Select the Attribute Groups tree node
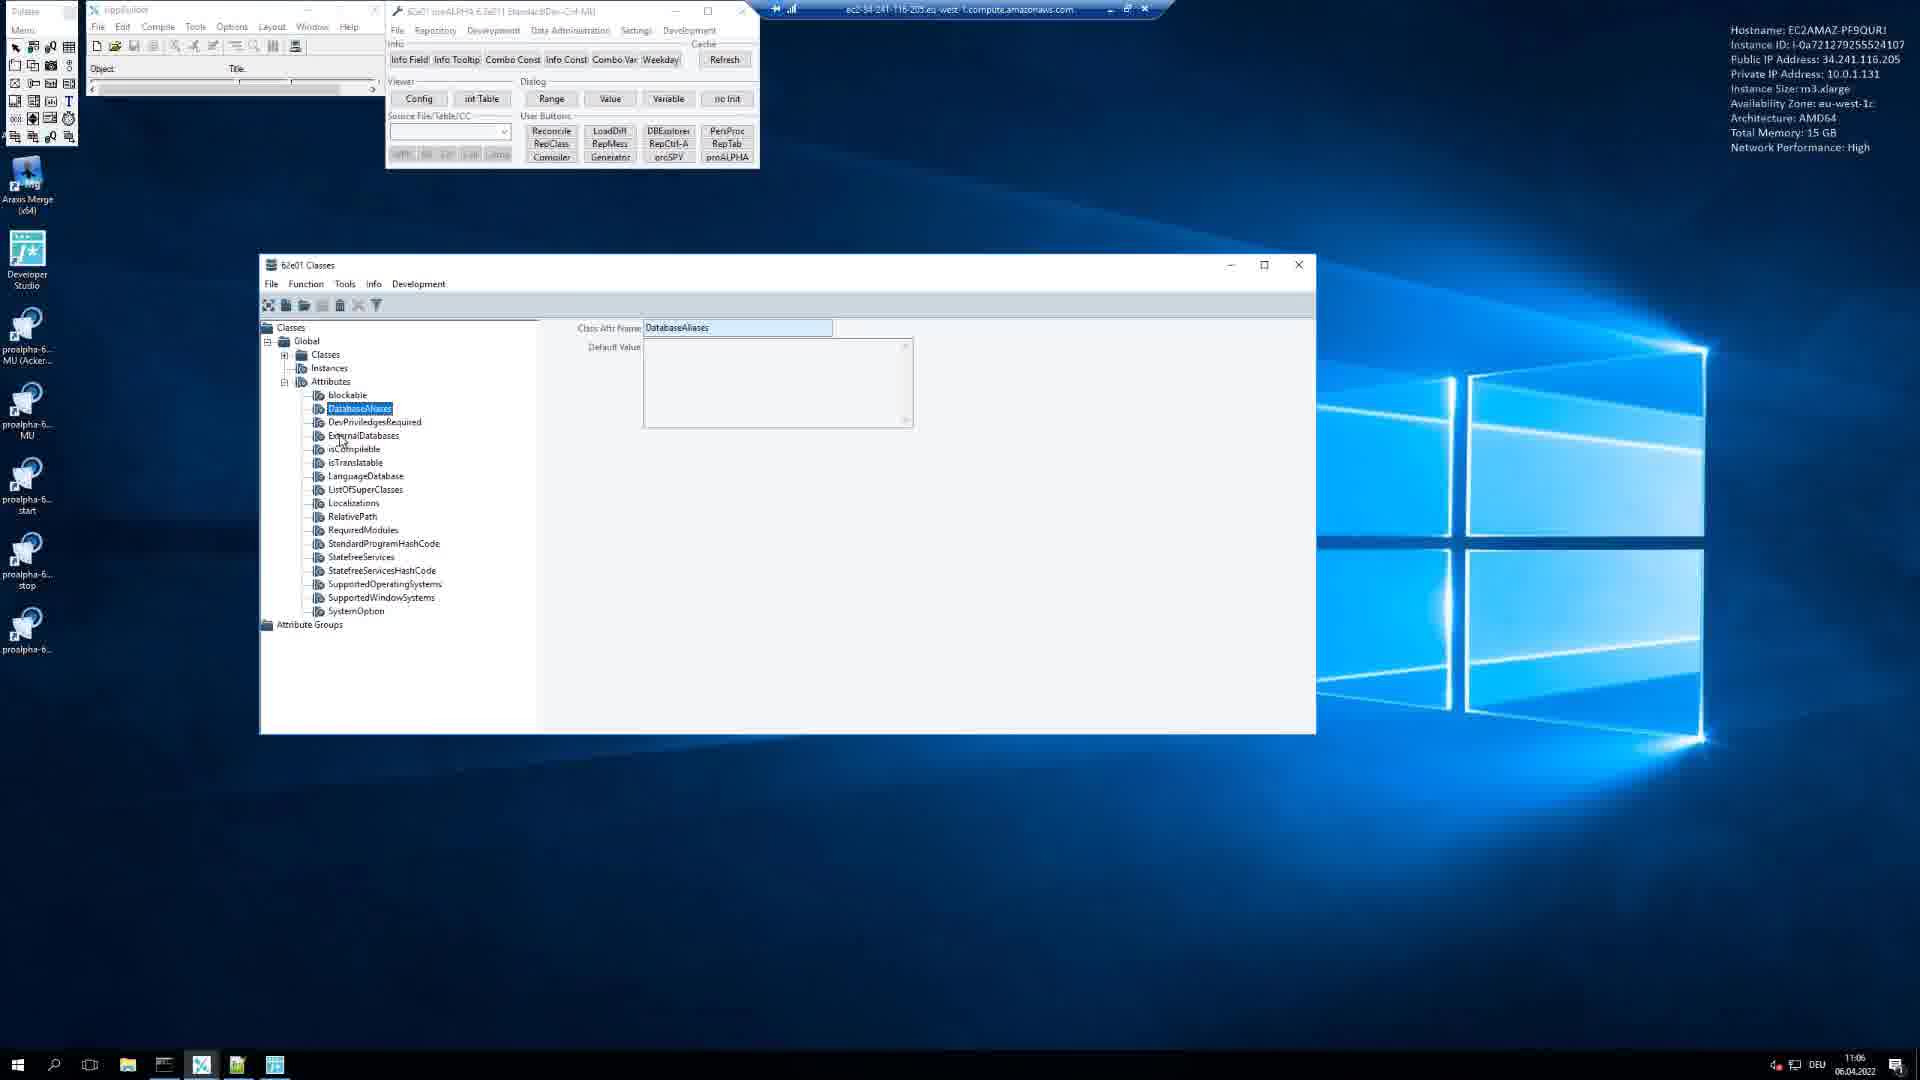This screenshot has height=1080, width=1920. pyautogui.click(x=310, y=625)
